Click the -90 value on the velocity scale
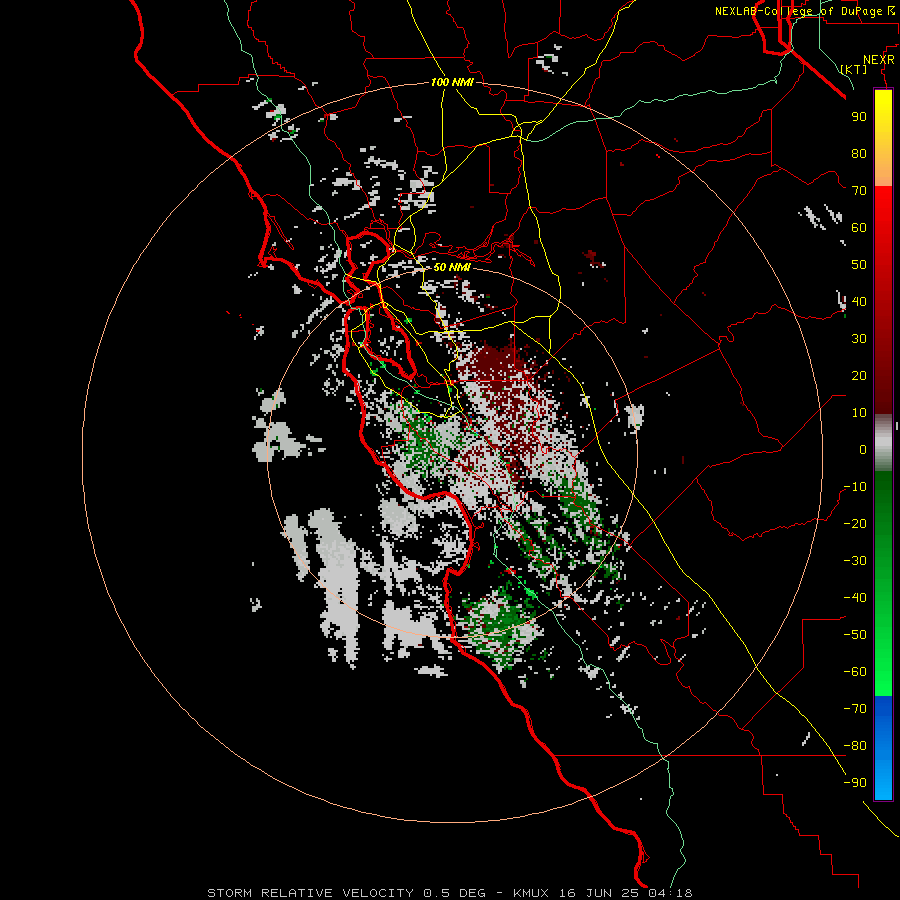This screenshot has height=900, width=900. click(x=855, y=783)
